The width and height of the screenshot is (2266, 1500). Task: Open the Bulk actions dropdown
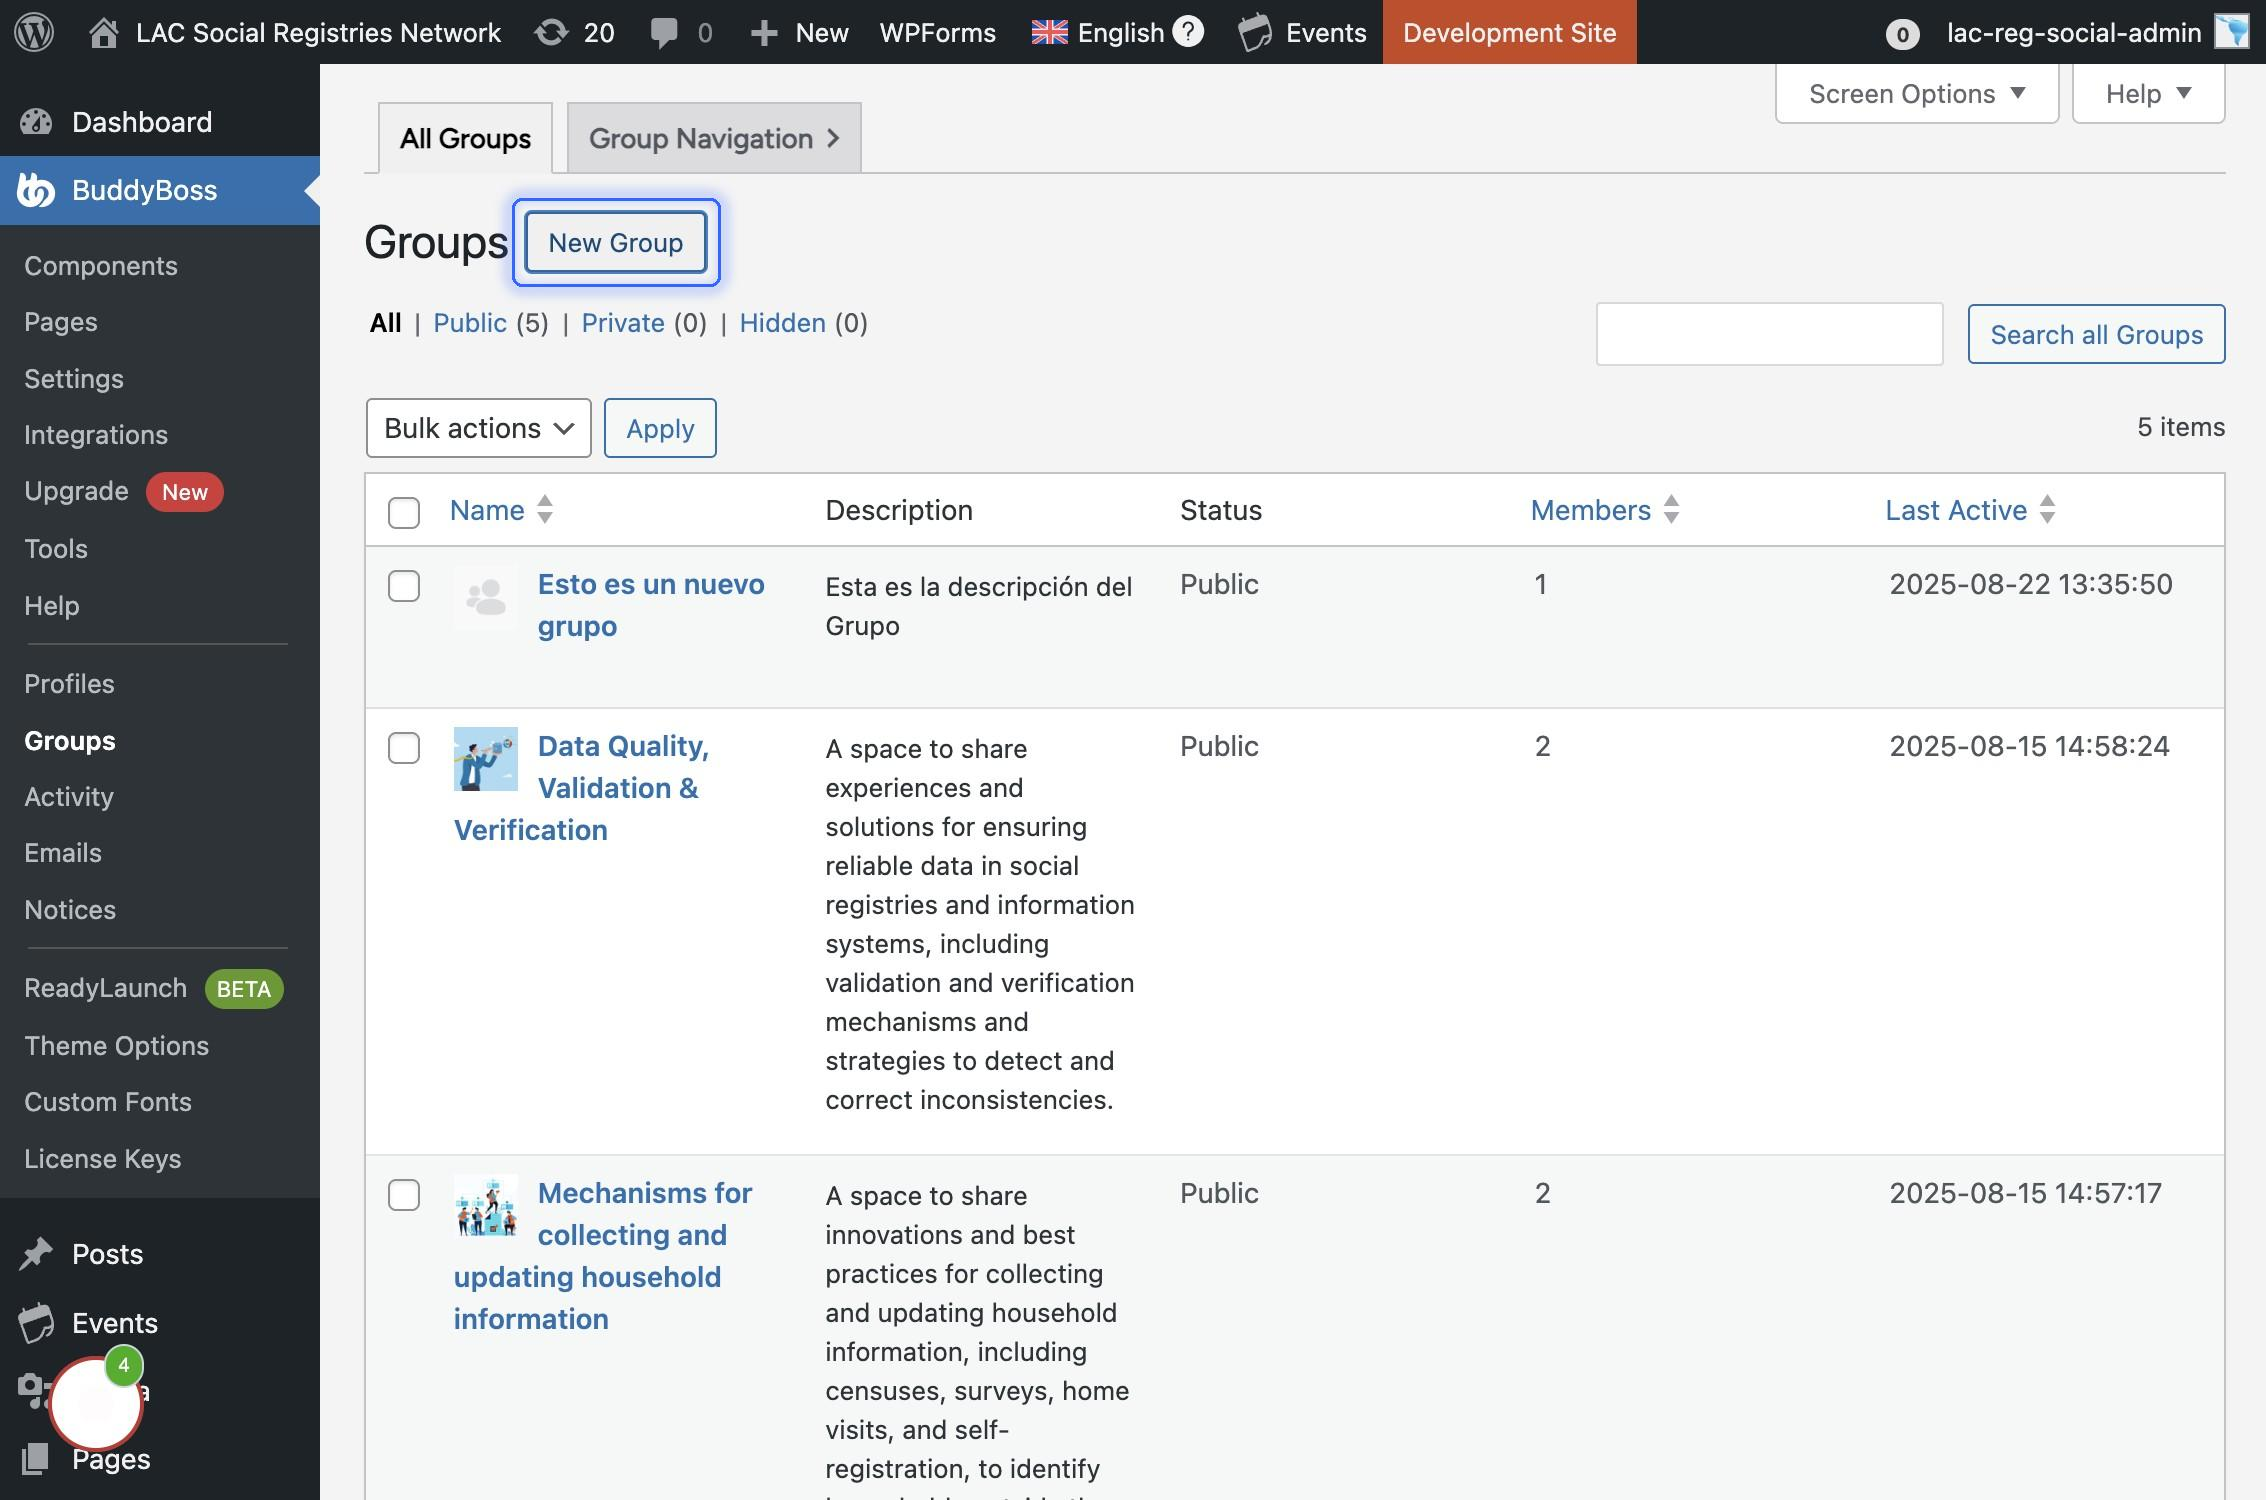(x=478, y=428)
